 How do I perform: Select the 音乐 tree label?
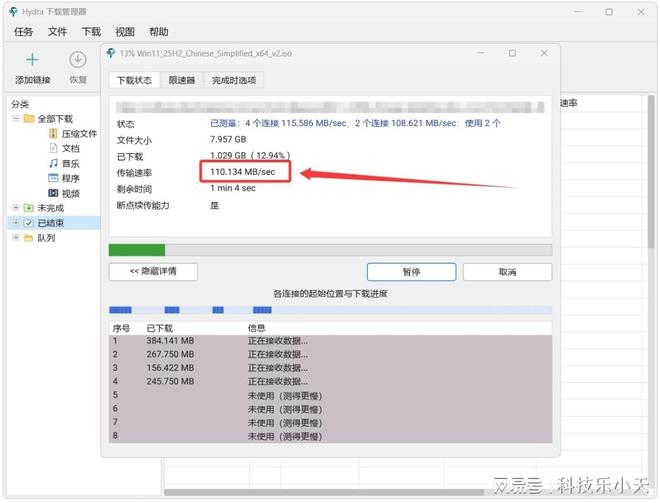click(70, 163)
